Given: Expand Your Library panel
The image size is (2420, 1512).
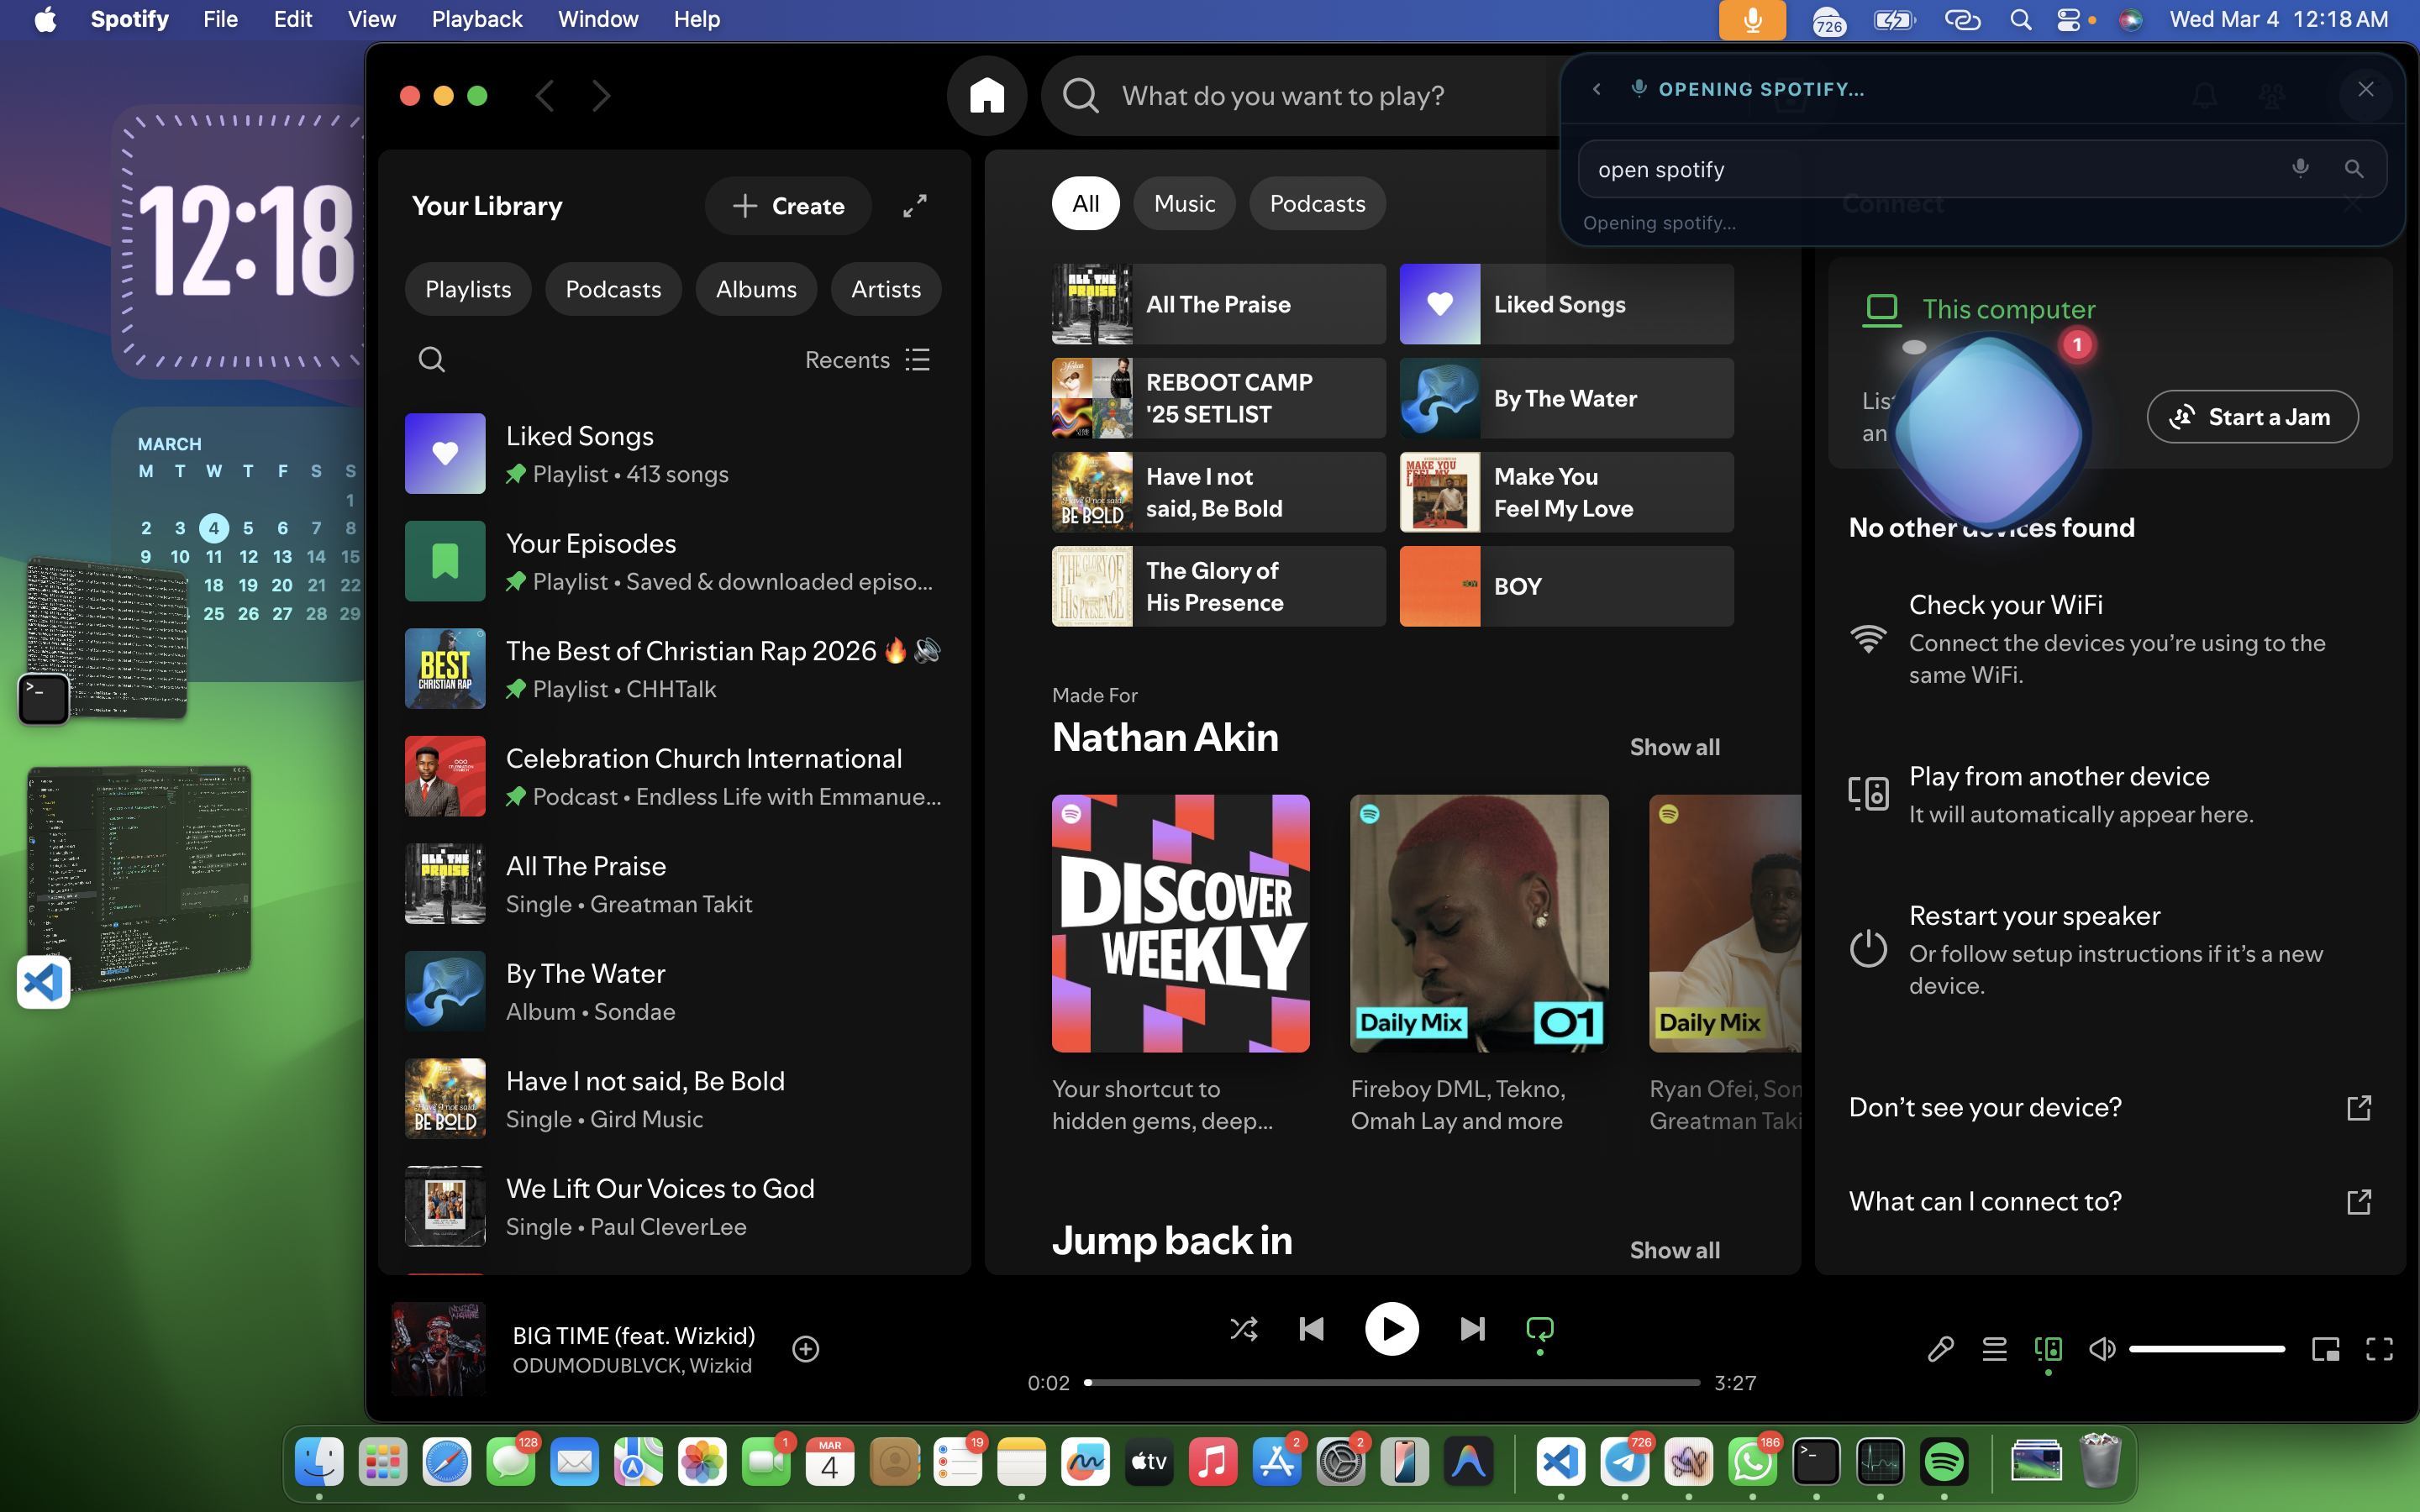Looking at the screenshot, I should tap(915, 206).
